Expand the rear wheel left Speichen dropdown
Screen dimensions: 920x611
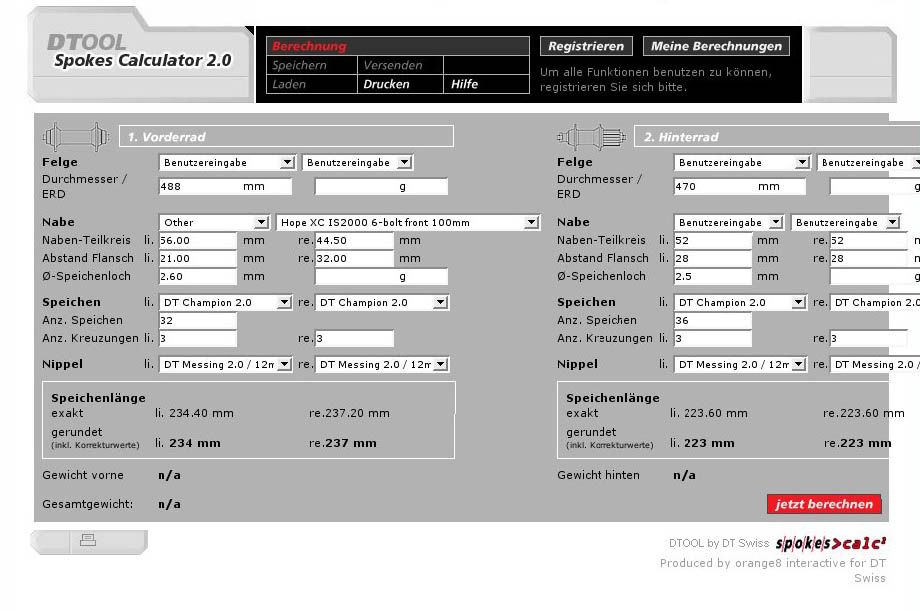pos(740,302)
